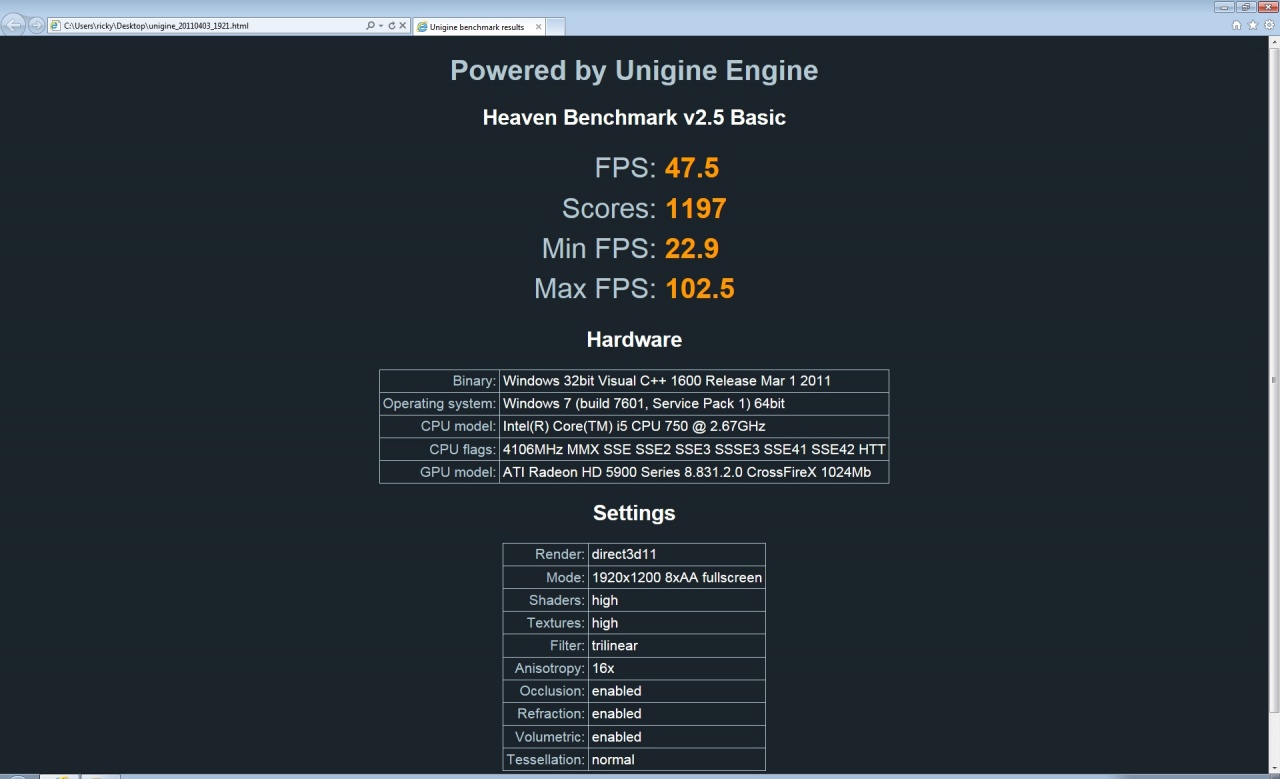Screen dimensions: 1280x779
Task: Open the address bar autocomplete dropdown arrow
Action: (x=380, y=26)
